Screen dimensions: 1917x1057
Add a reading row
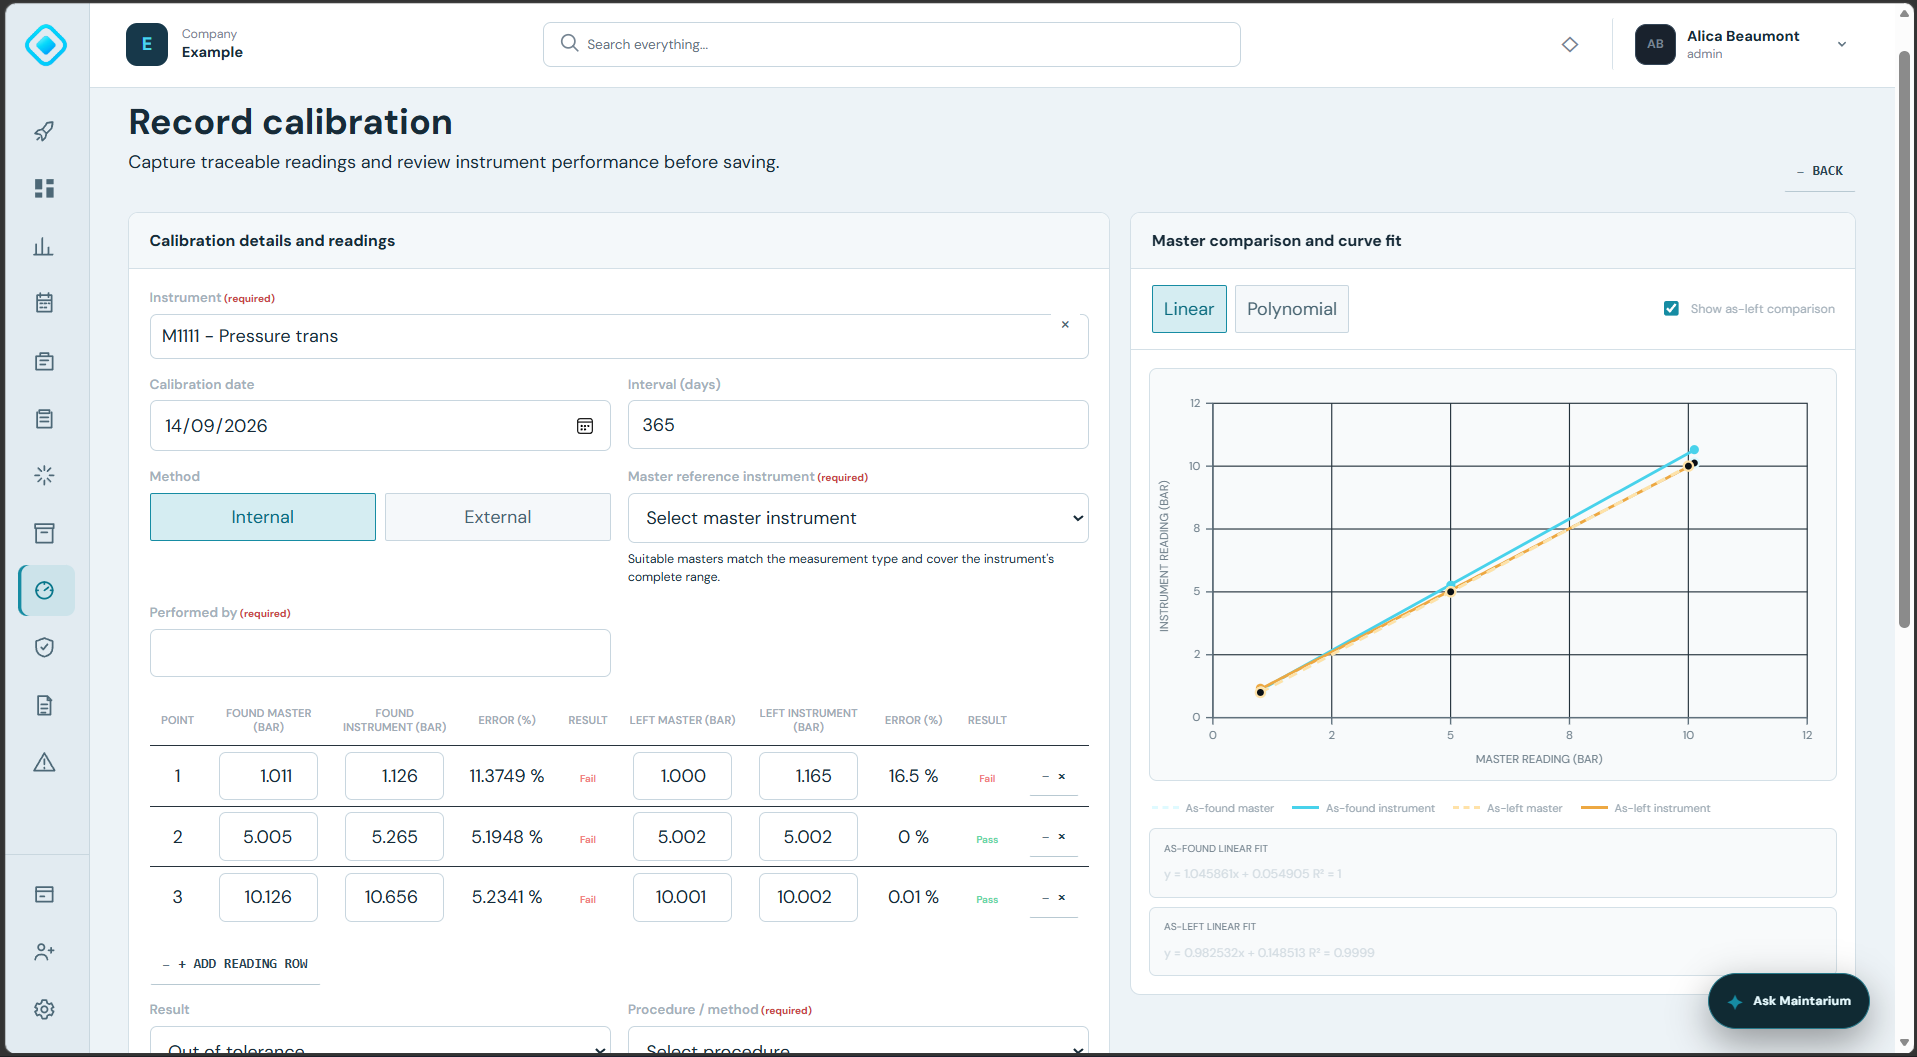click(x=236, y=964)
